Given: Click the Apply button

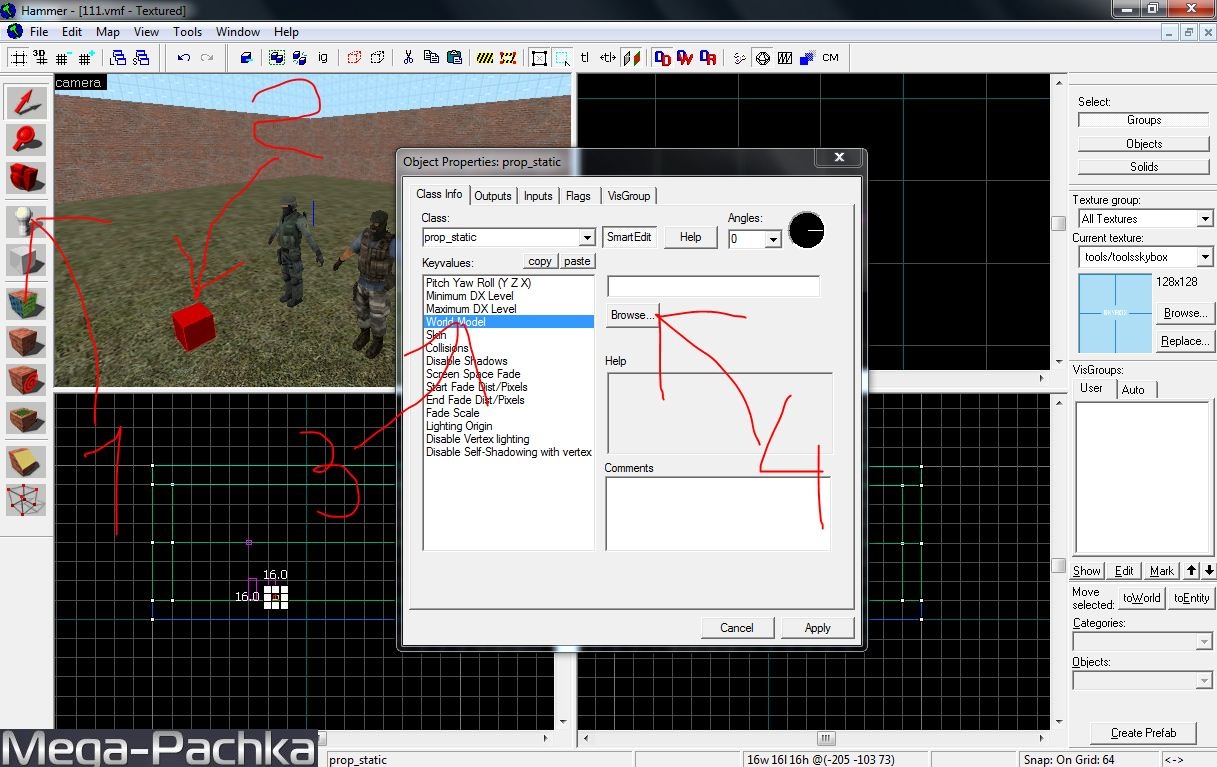Looking at the screenshot, I should [x=817, y=628].
